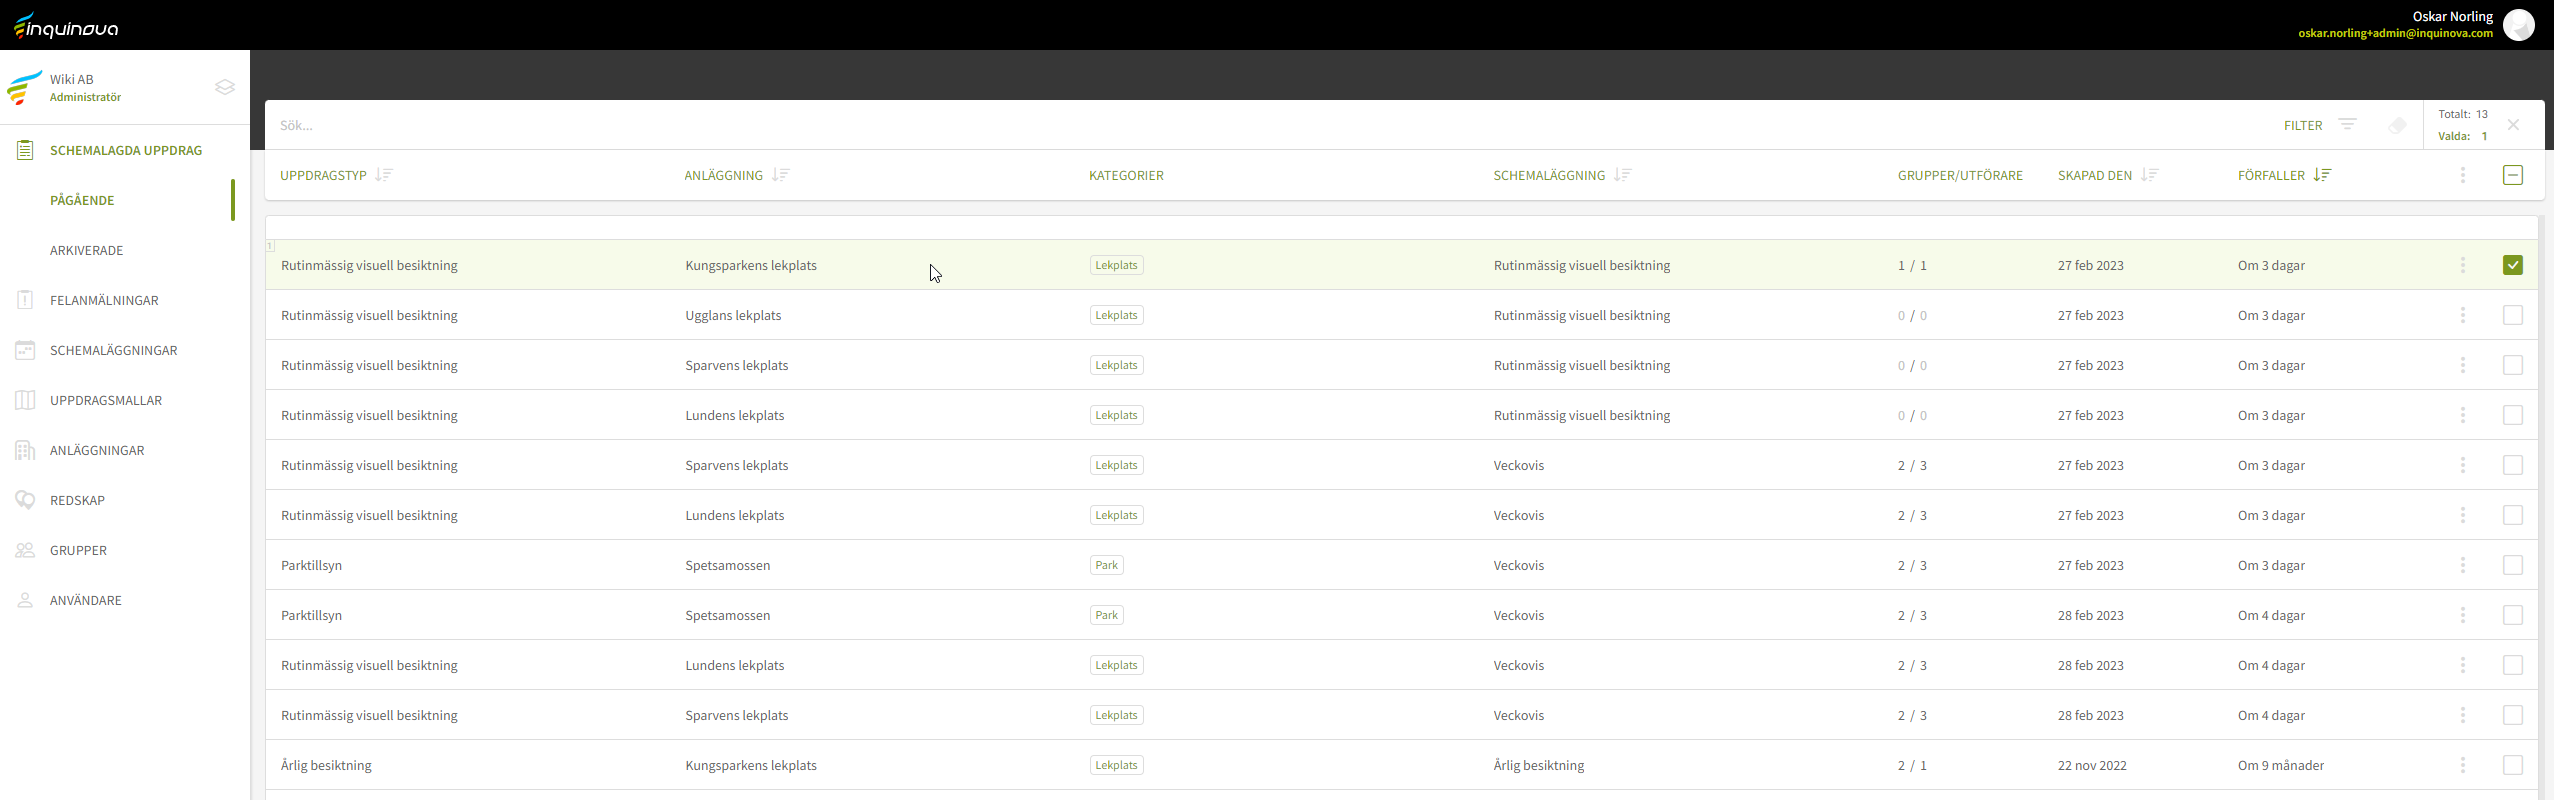
Task: Click the Lekplats tag on Sparvens row
Action: (x=1116, y=365)
